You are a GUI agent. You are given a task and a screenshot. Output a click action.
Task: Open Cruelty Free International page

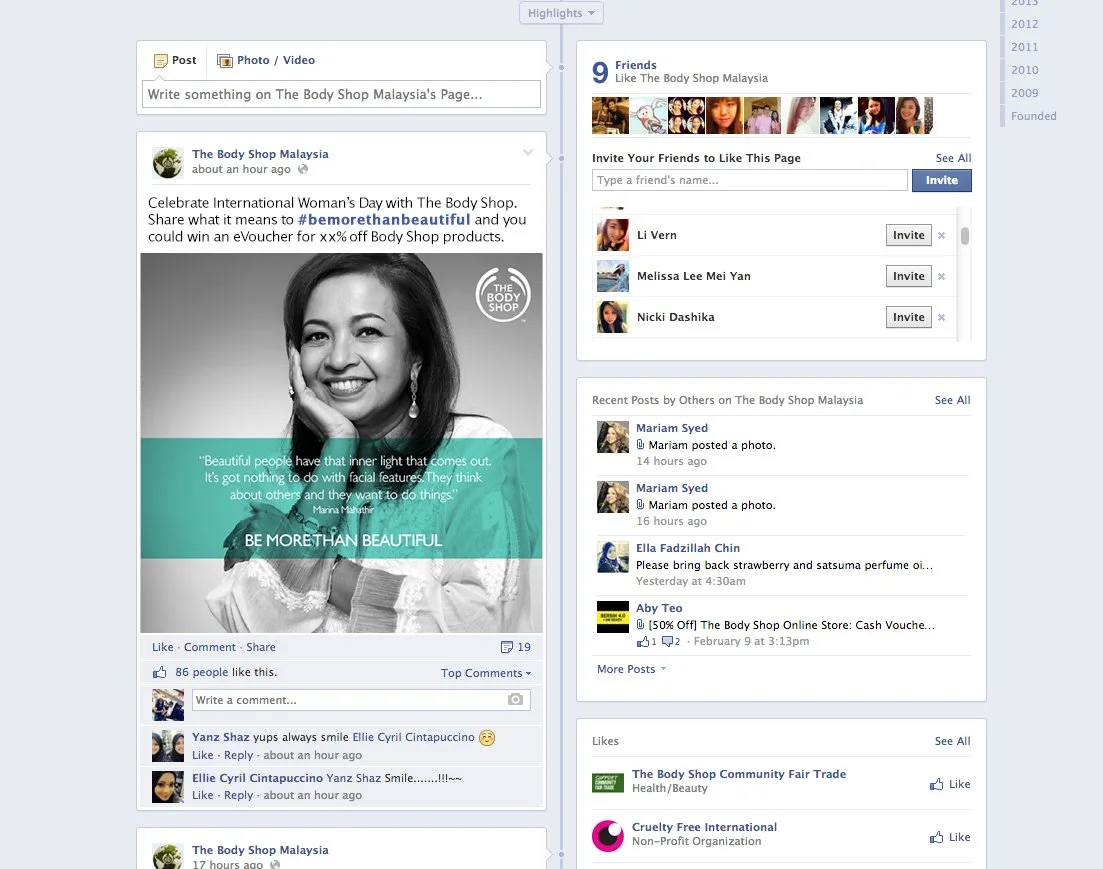(704, 827)
